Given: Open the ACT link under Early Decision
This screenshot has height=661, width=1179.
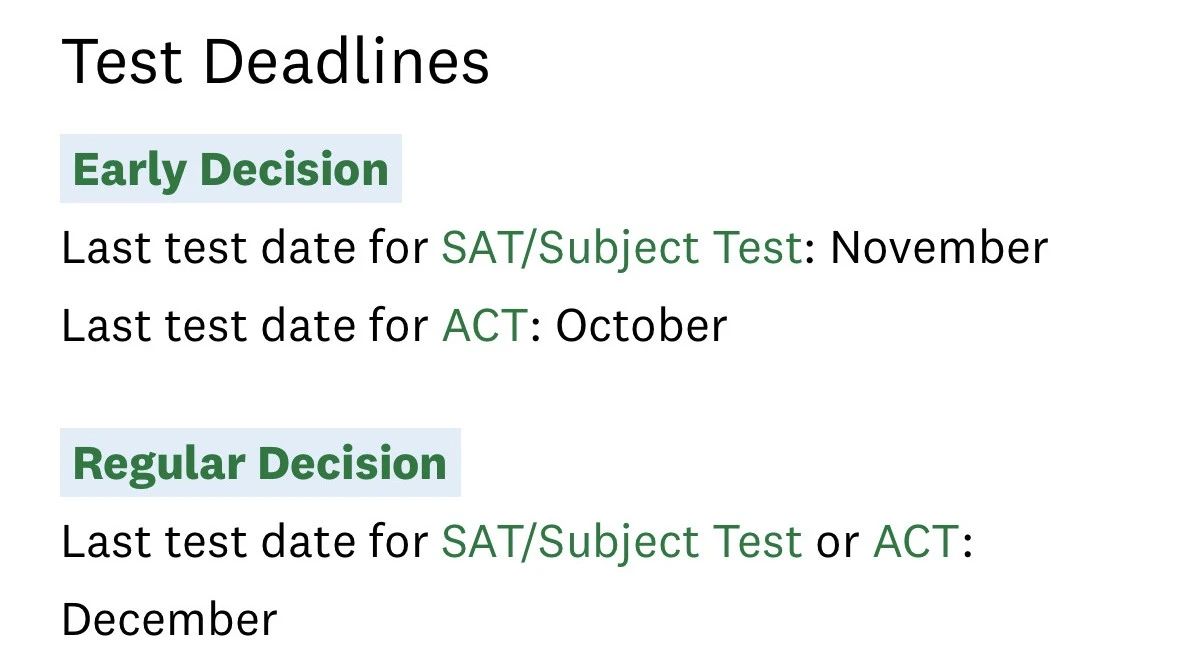Looking at the screenshot, I should tap(485, 326).
